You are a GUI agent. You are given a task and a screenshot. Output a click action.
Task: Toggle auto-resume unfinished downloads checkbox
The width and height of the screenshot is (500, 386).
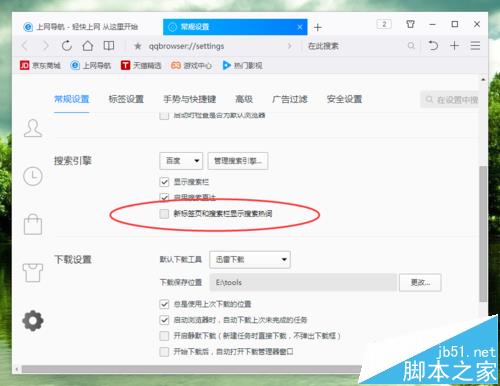164,320
